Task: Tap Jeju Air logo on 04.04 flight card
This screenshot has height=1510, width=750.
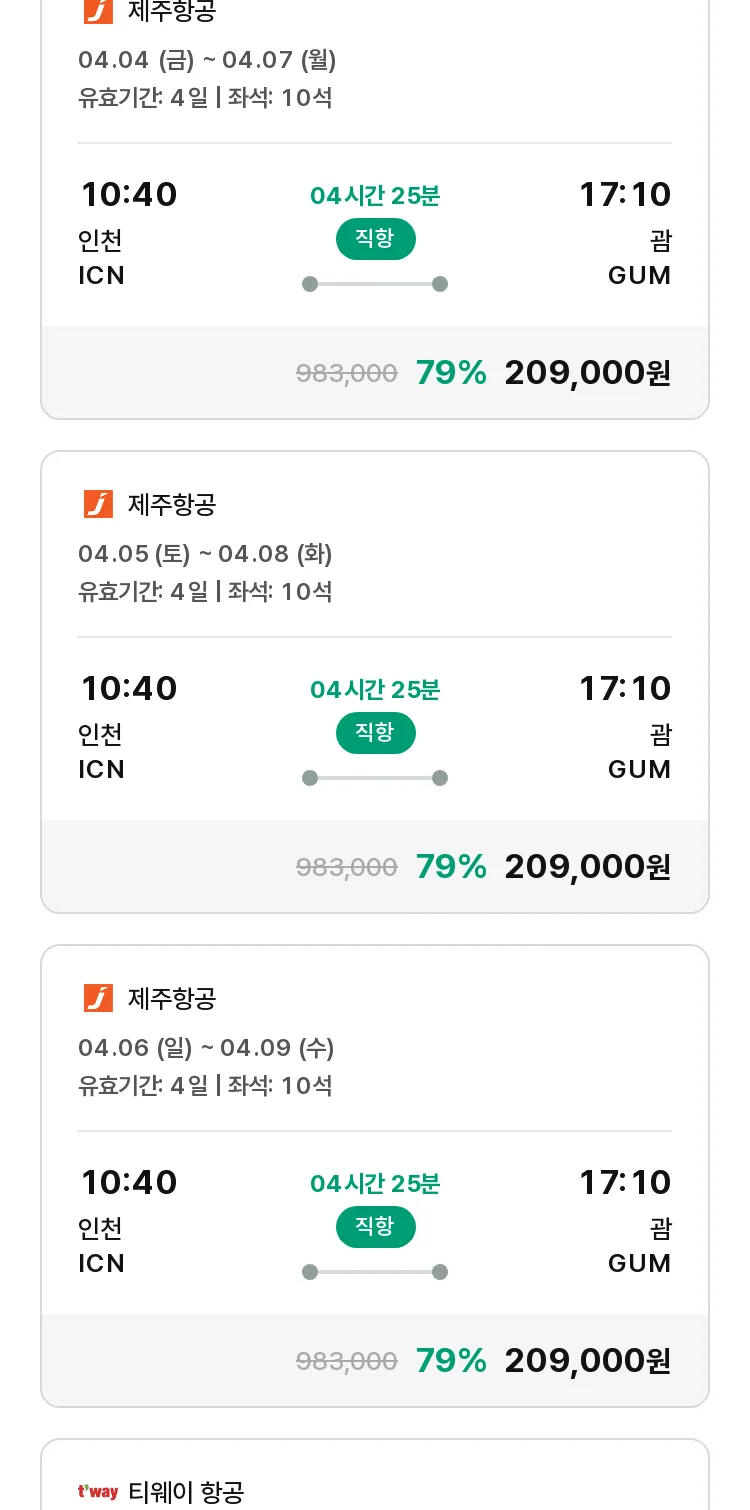Action: point(98,11)
